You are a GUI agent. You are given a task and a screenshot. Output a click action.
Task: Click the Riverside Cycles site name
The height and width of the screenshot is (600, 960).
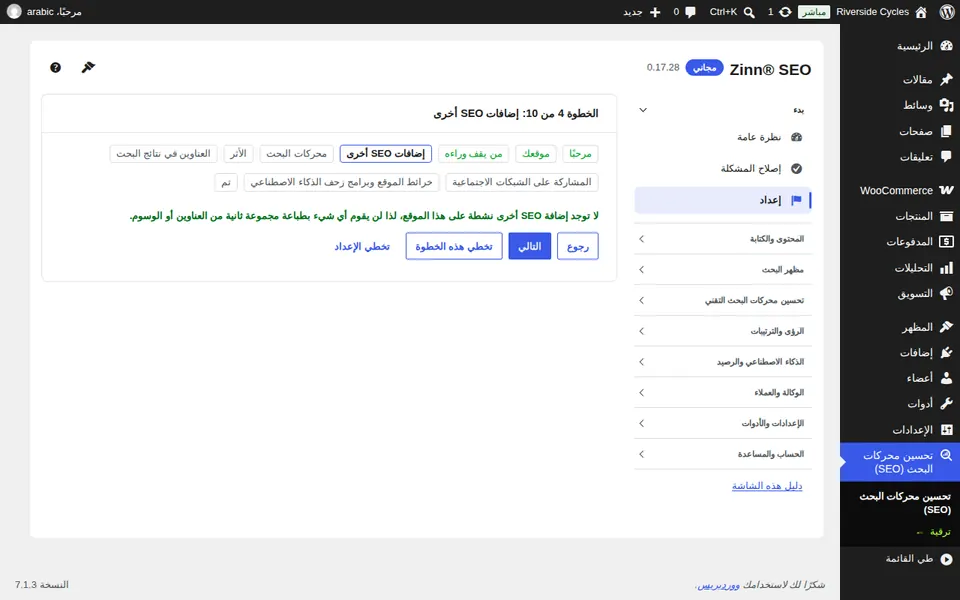pos(872,12)
